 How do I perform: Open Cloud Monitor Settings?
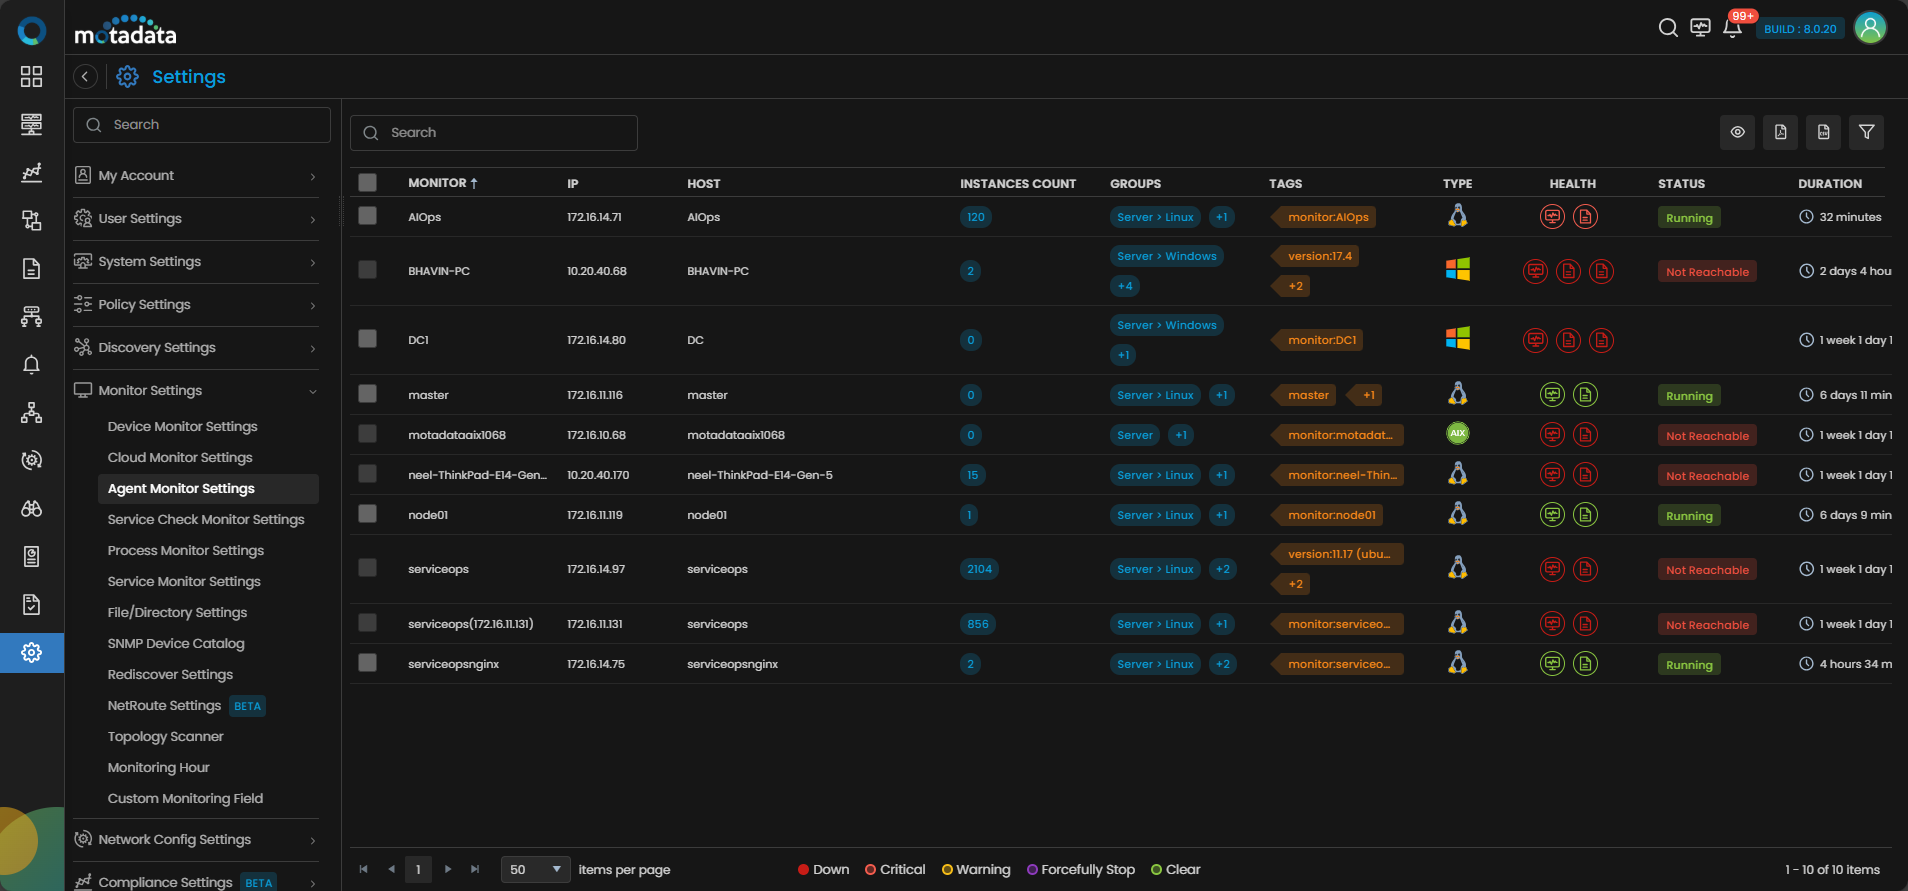tap(180, 458)
